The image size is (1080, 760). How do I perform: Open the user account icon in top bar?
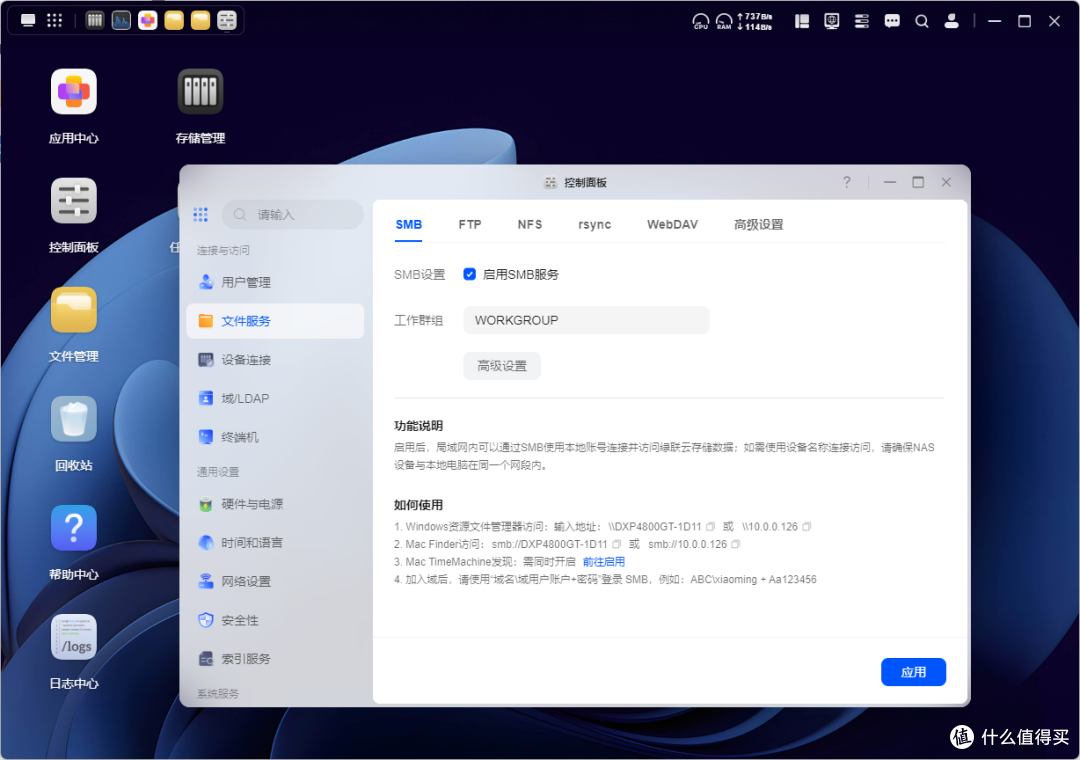[x=951, y=21]
